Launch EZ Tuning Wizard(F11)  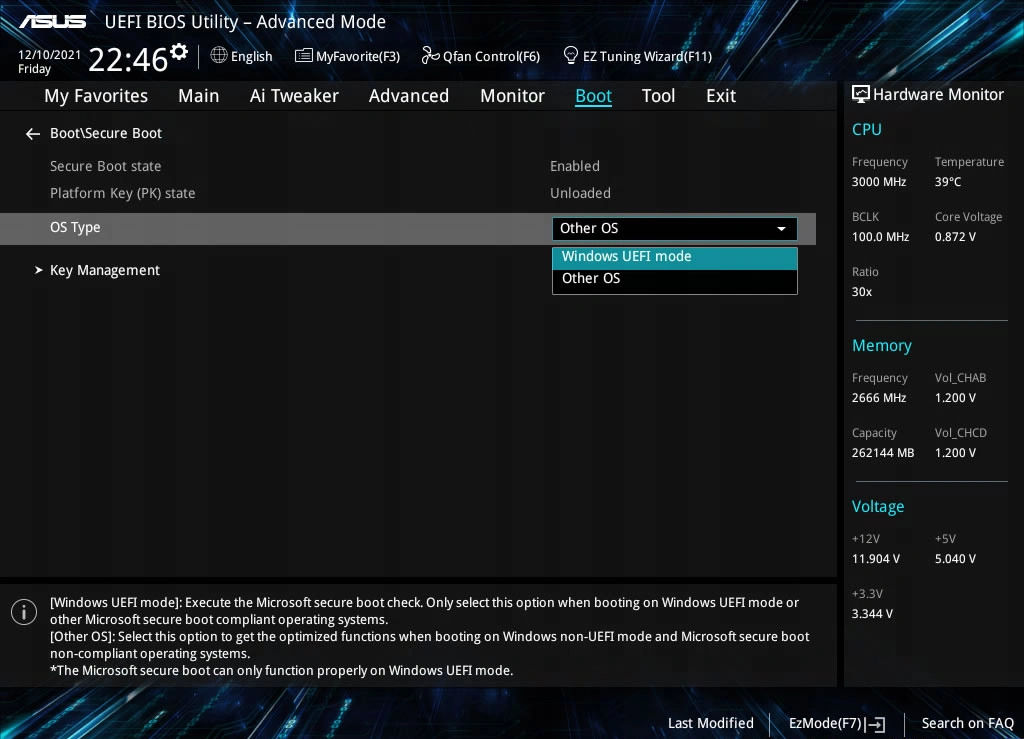point(647,56)
